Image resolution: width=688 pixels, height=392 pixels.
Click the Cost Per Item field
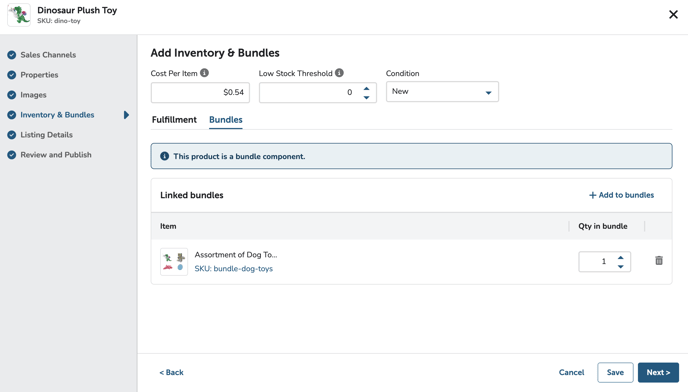(x=200, y=92)
